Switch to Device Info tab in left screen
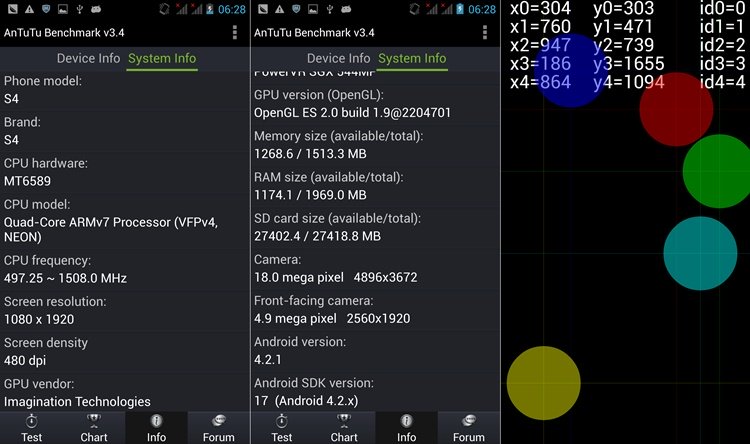 point(88,58)
